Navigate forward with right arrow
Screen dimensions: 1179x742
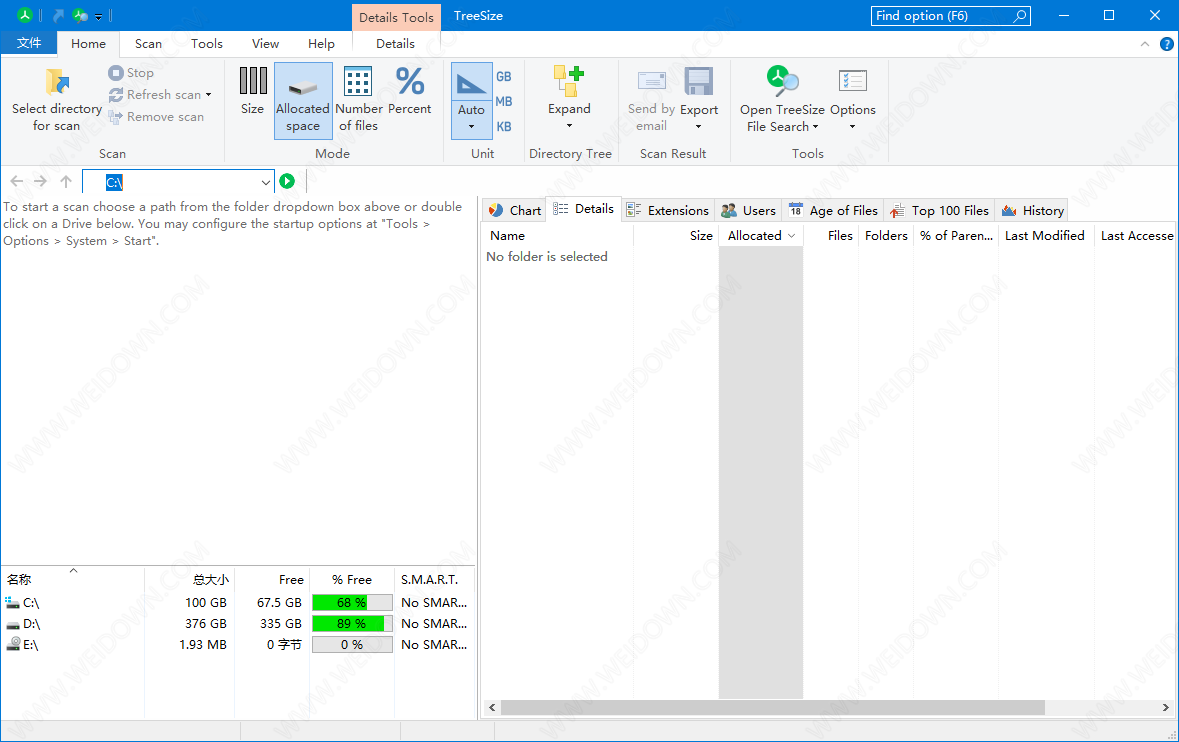tap(41, 181)
